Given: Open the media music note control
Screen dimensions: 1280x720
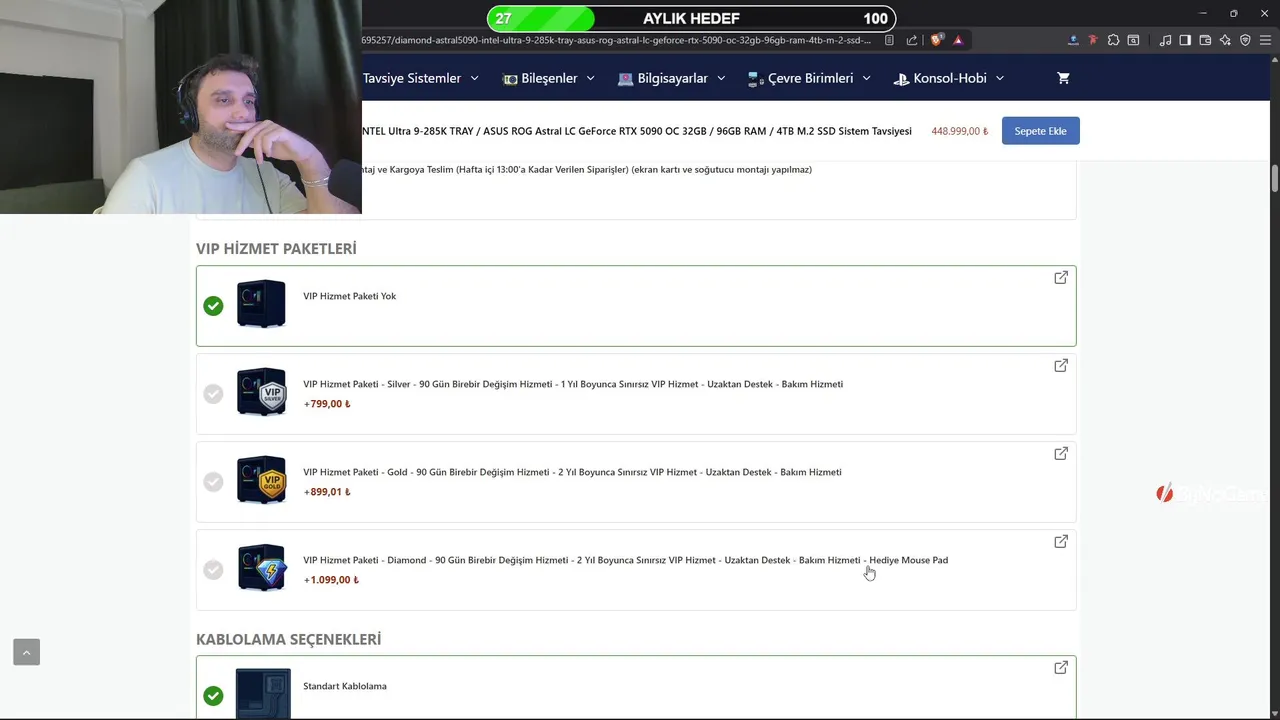Looking at the screenshot, I should 1165,40.
